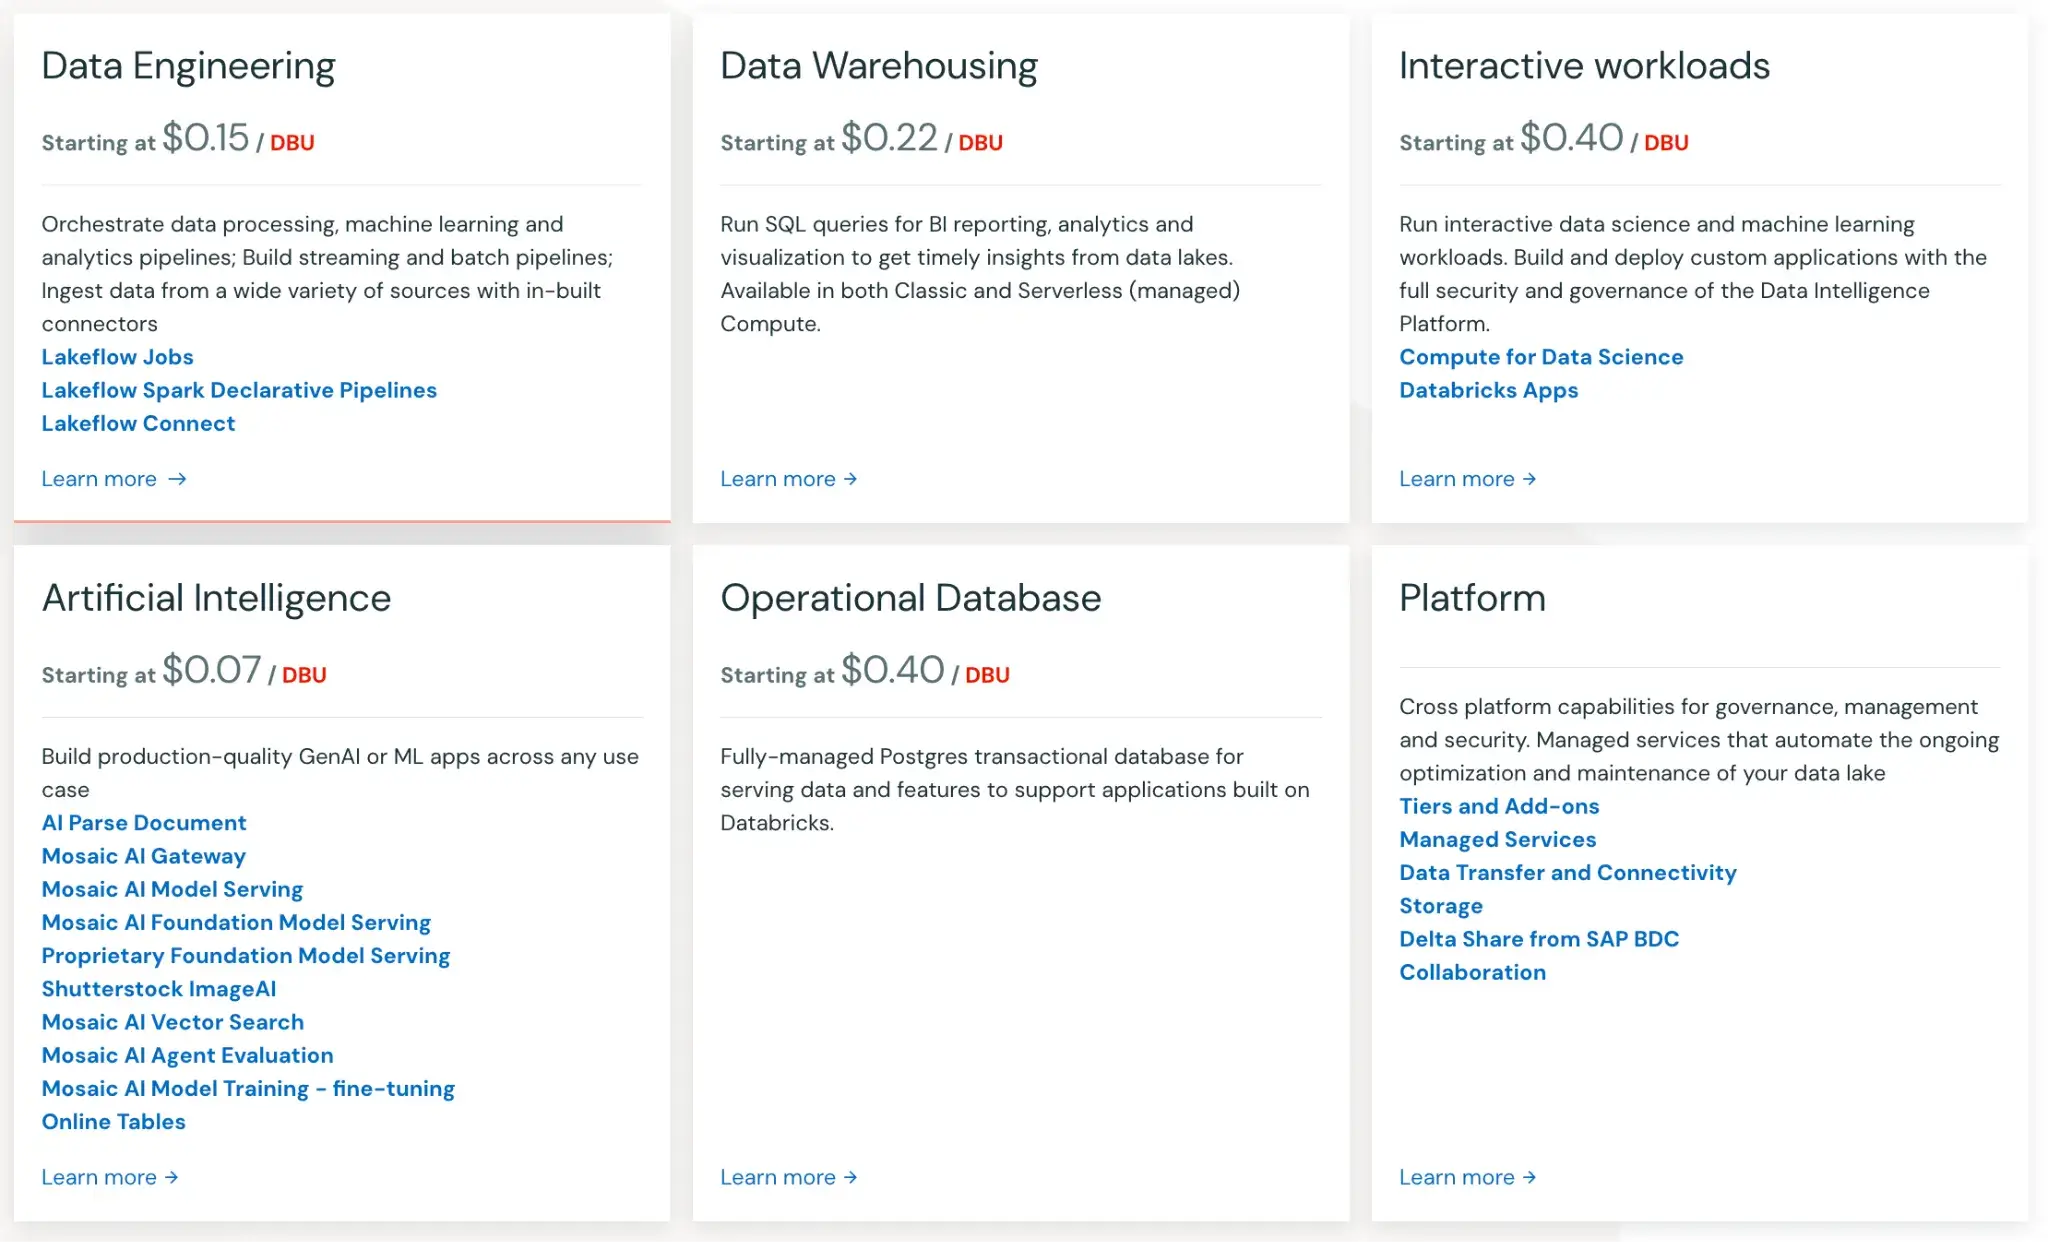Open the Lakeflow Jobs link
This screenshot has height=1242, width=2048.
pyautogui.click(x=117, y=357)
